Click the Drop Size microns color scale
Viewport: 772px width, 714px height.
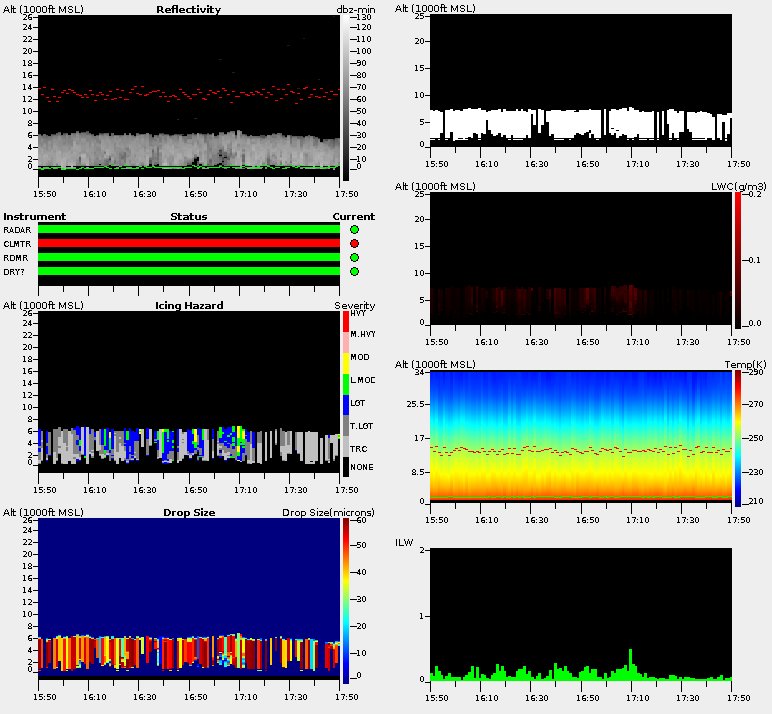(345, 600)
